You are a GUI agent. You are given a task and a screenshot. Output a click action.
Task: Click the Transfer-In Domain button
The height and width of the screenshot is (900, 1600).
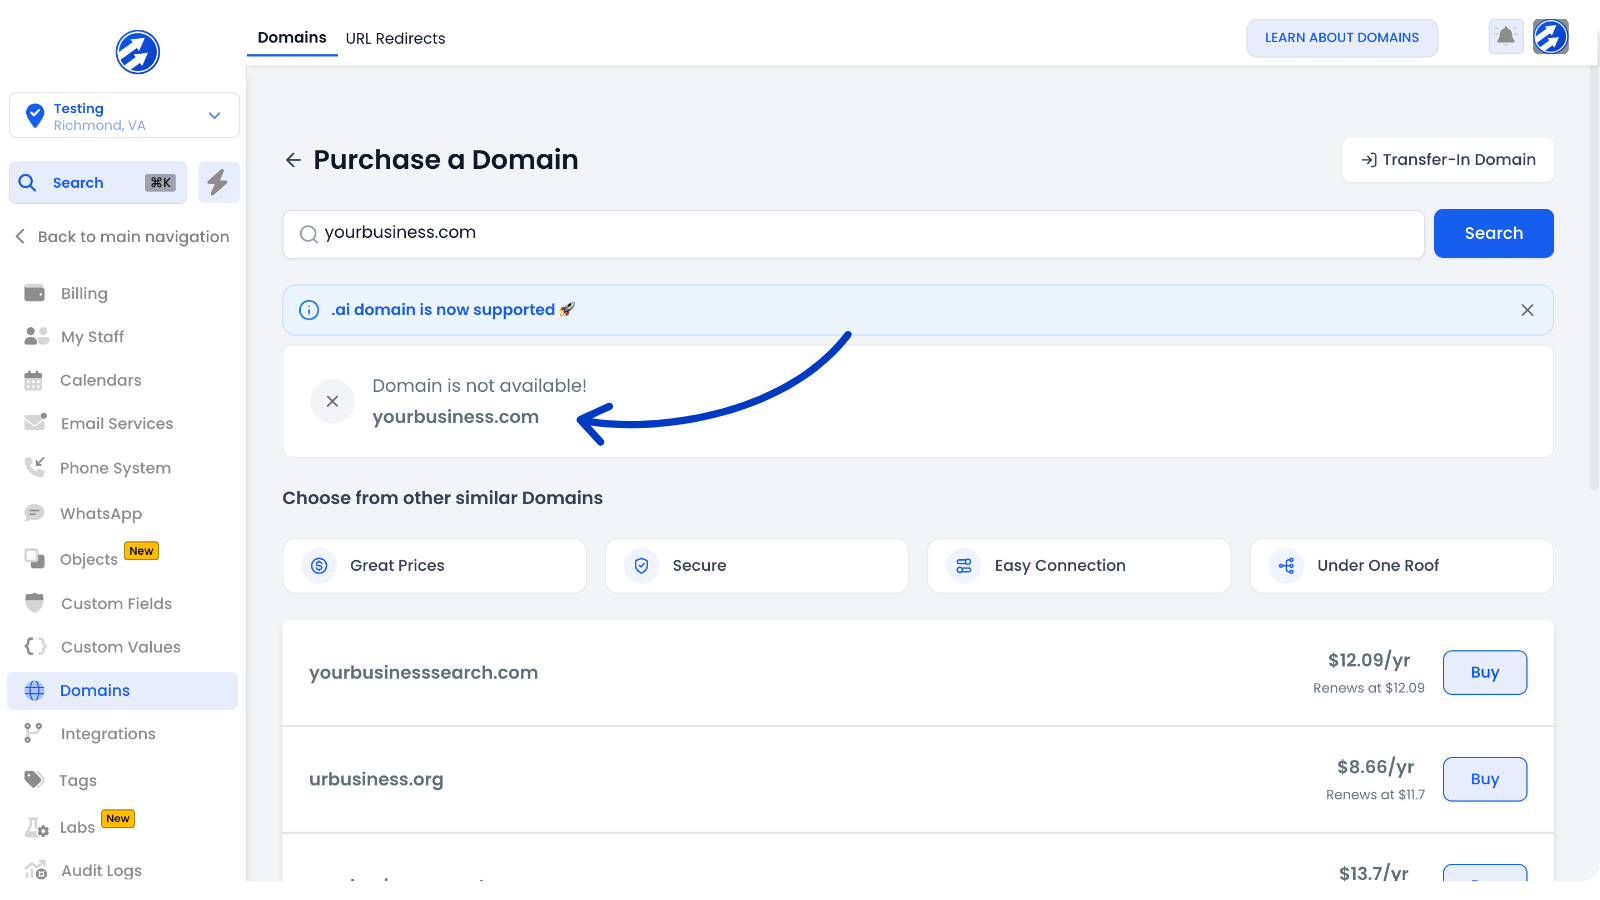1447,160
